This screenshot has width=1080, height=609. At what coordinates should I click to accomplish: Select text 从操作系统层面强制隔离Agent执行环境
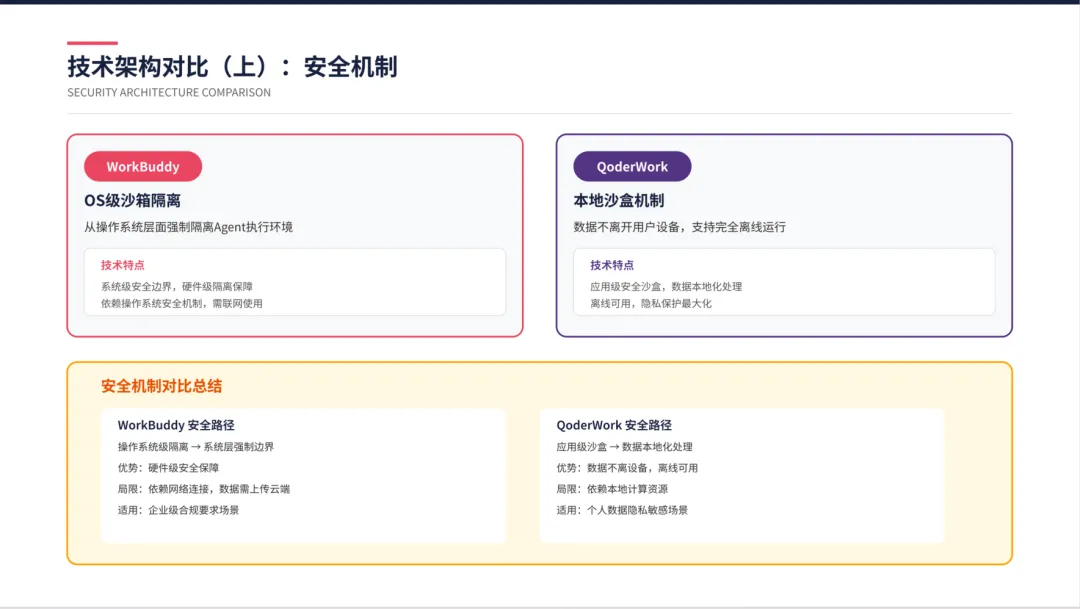click(x=188, y=227)
